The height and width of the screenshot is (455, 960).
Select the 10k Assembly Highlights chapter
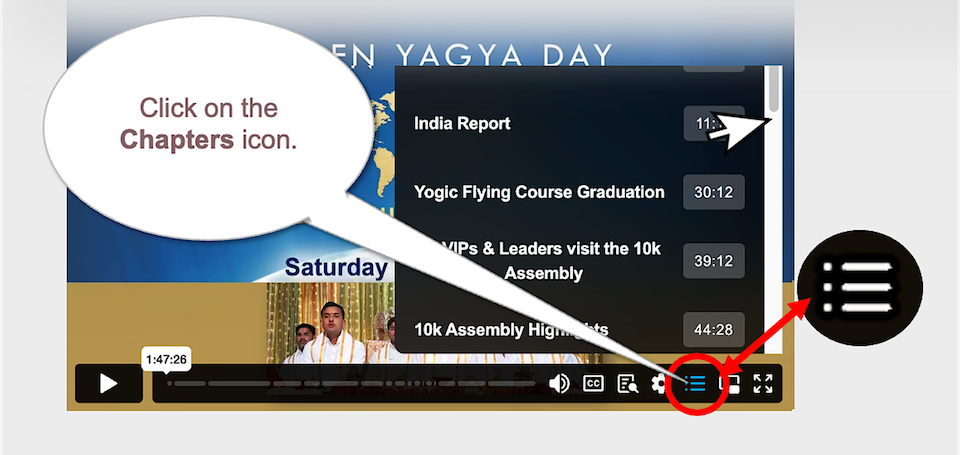(511, 330)
